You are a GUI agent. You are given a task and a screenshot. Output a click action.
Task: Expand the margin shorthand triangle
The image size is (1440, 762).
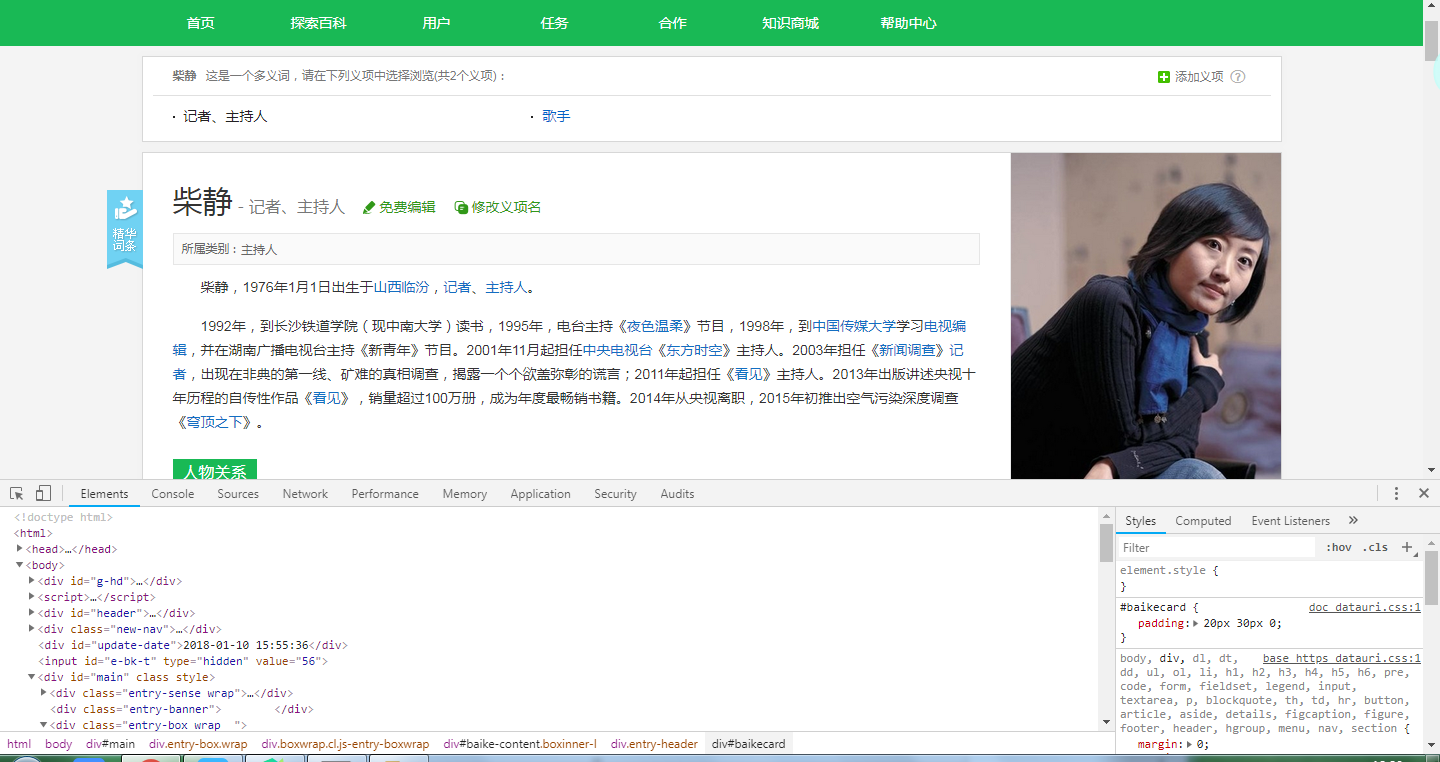[x=1191, y=744]
